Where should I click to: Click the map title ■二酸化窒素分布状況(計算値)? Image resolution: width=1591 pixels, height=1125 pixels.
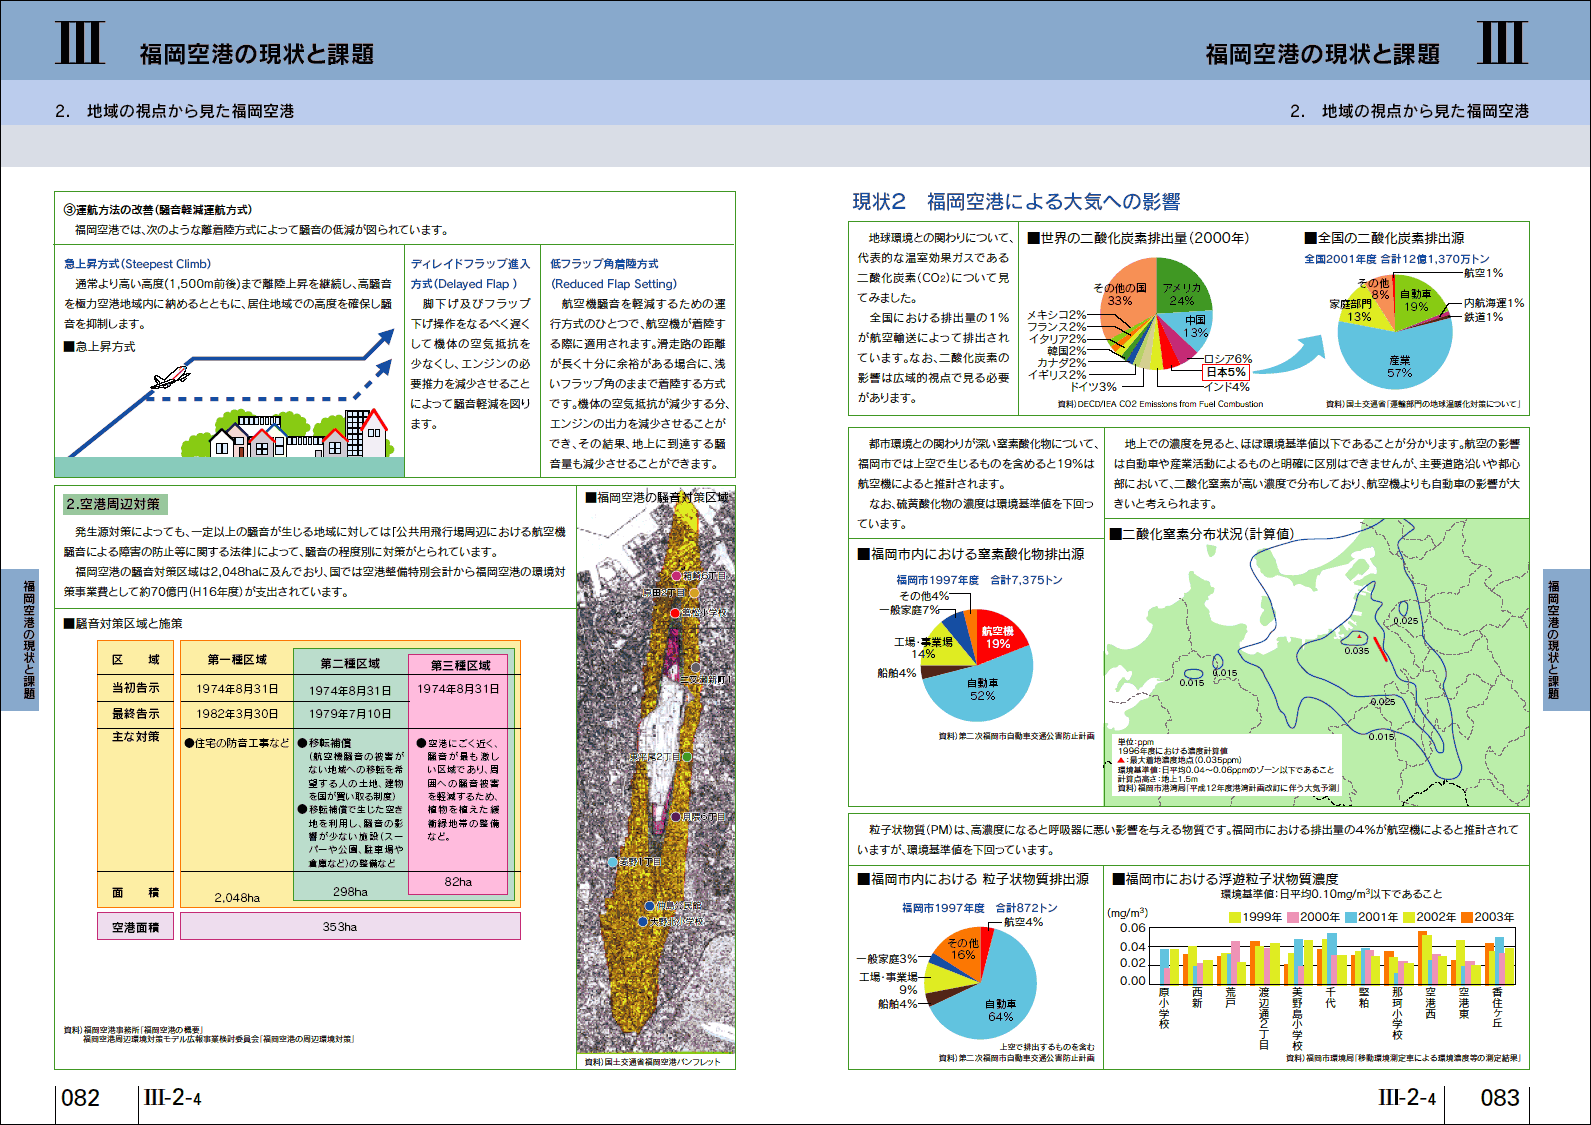[x=1201, y=534]
